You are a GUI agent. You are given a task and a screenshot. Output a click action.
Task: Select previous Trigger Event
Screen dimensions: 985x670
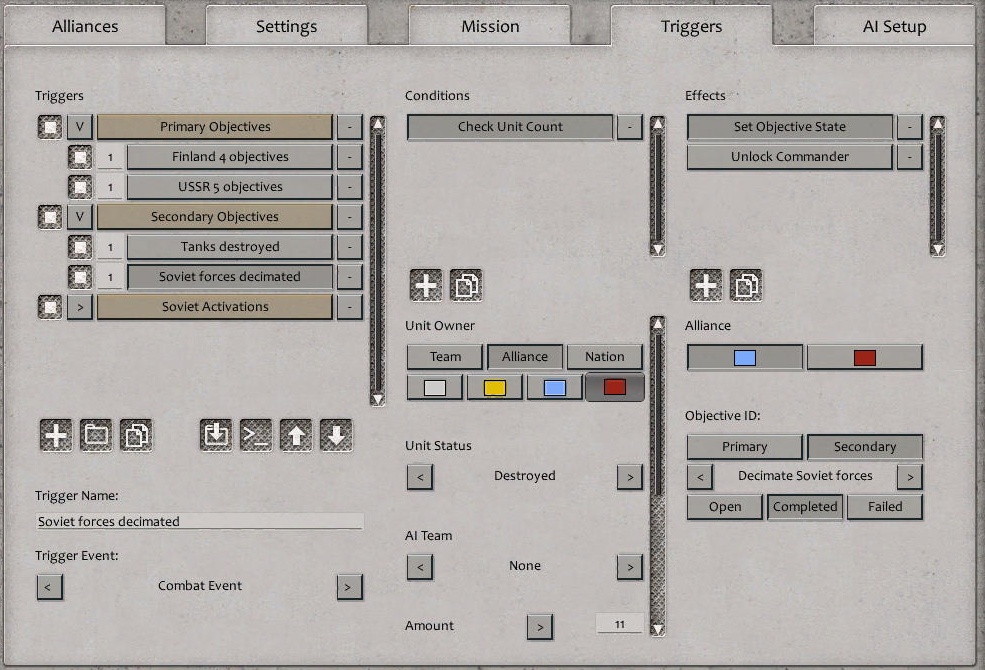click(x=50, y=587)
